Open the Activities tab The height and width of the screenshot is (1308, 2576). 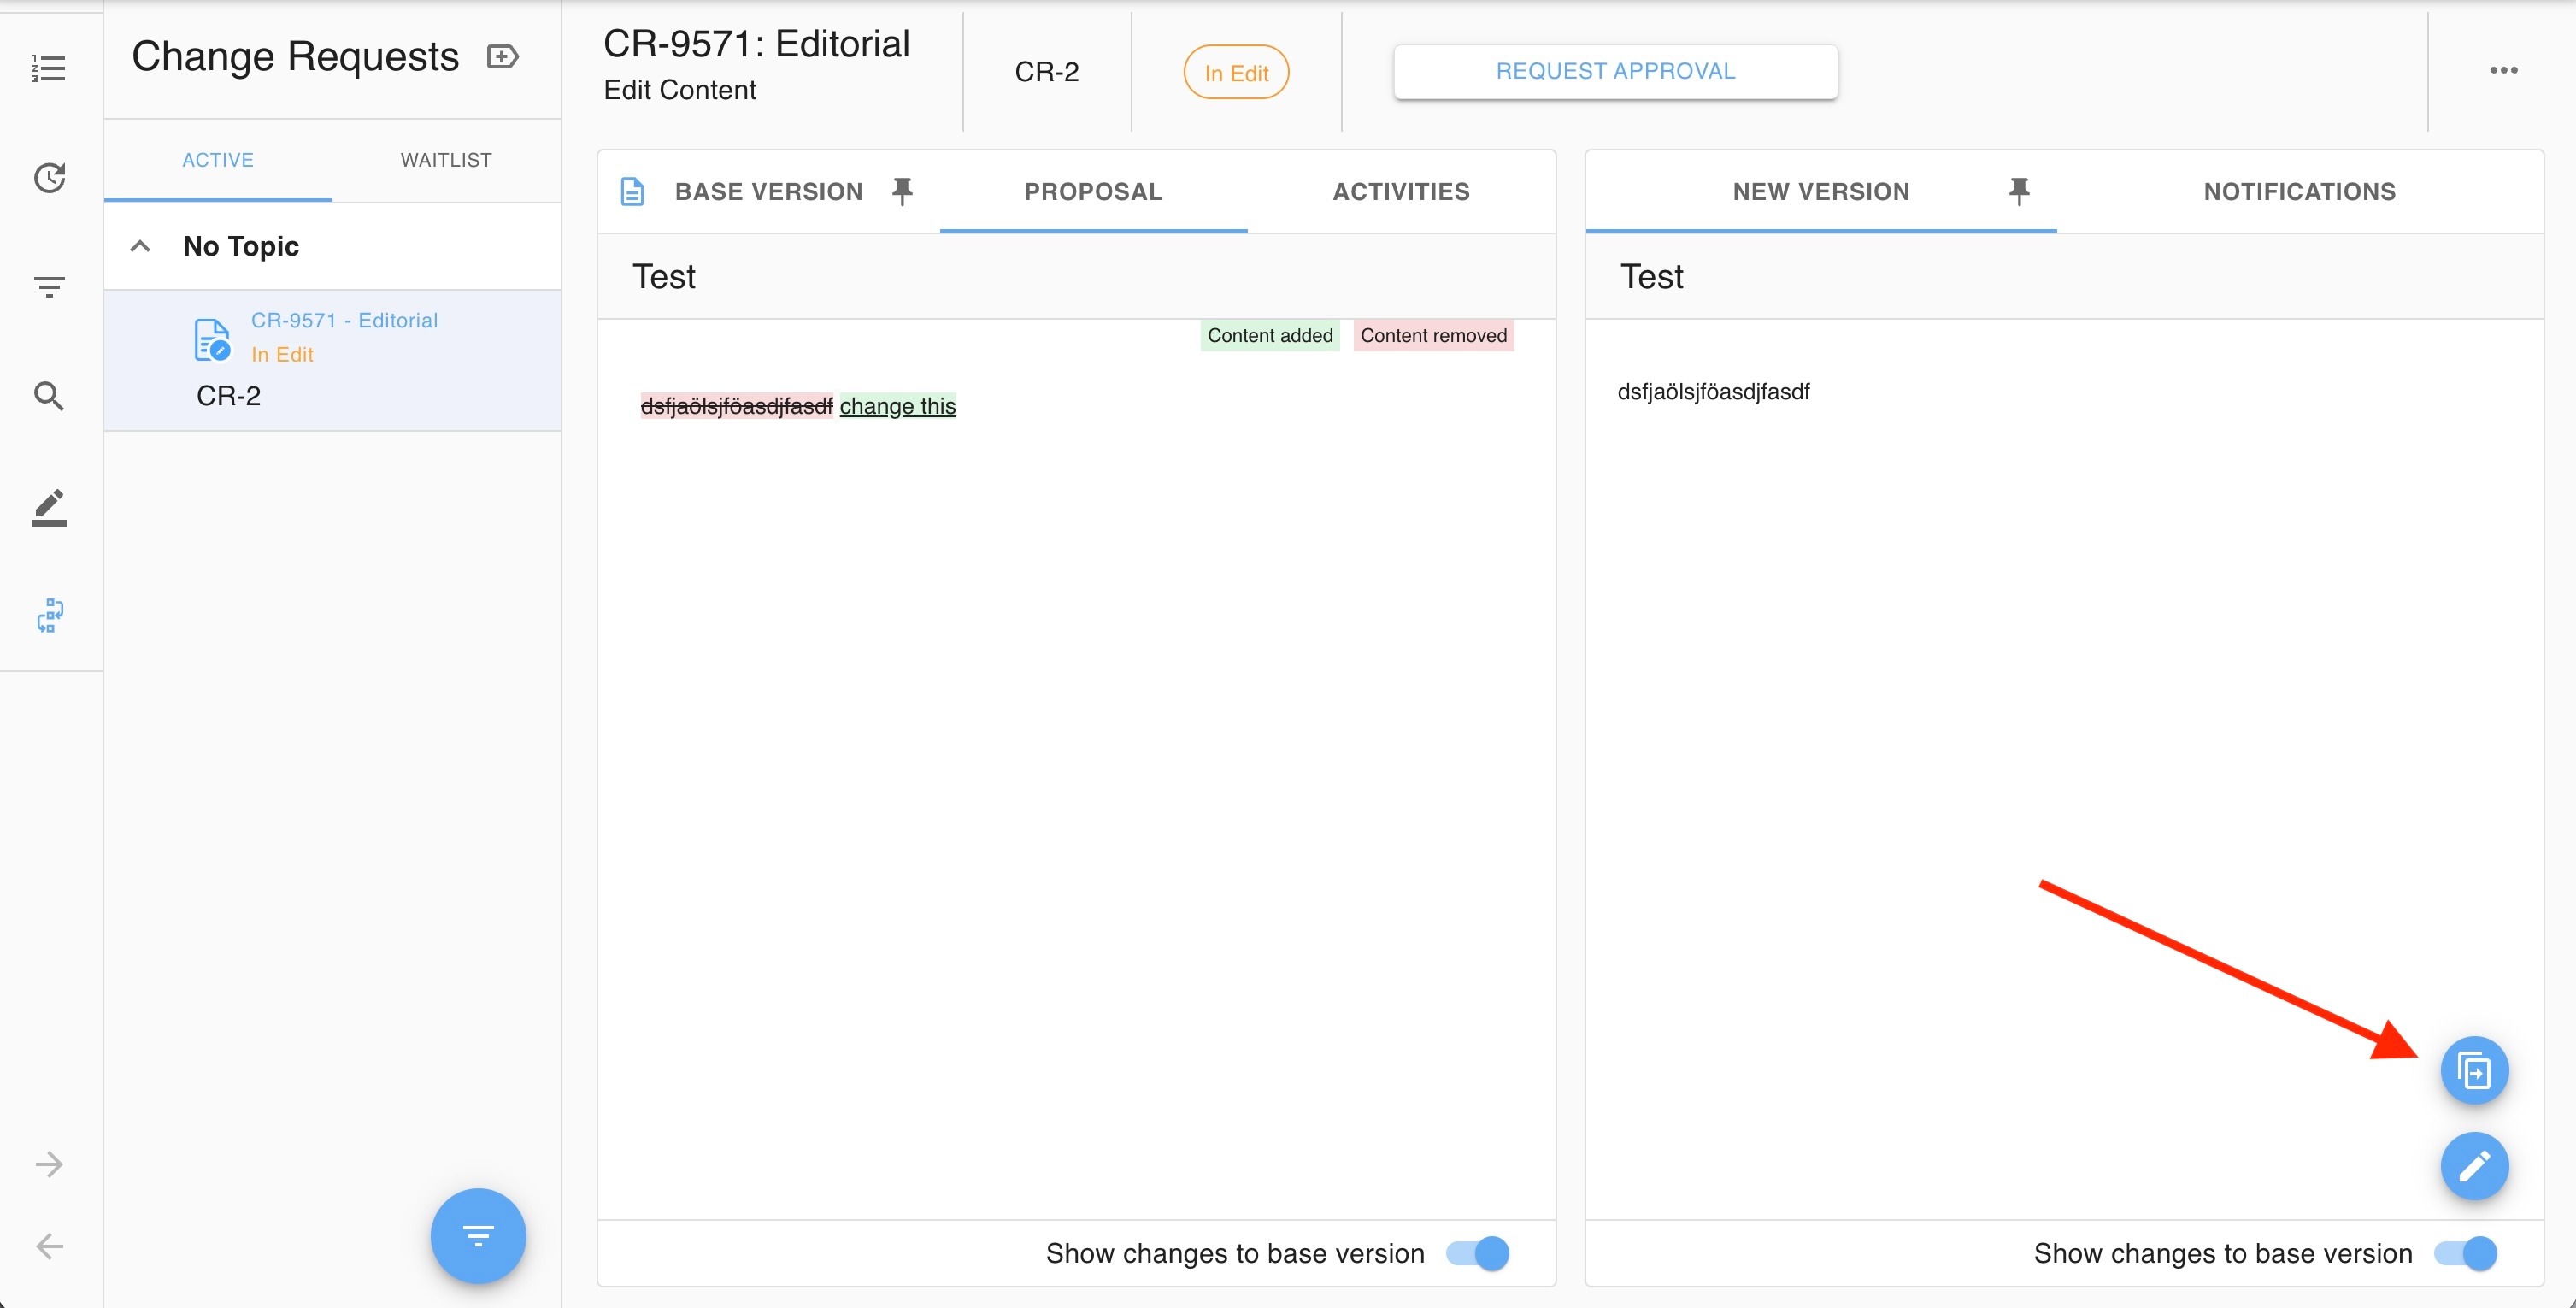pyautogui.click(x=1400, y=191)
